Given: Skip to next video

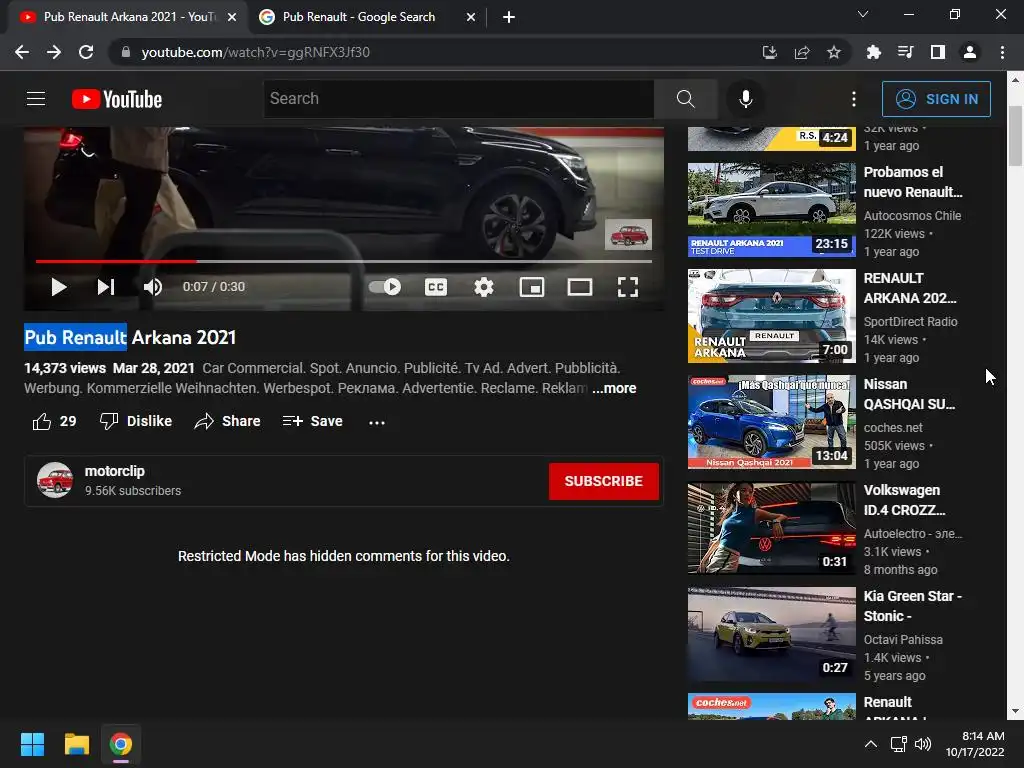Looking at the screenshot, I should tap(106, 287).
